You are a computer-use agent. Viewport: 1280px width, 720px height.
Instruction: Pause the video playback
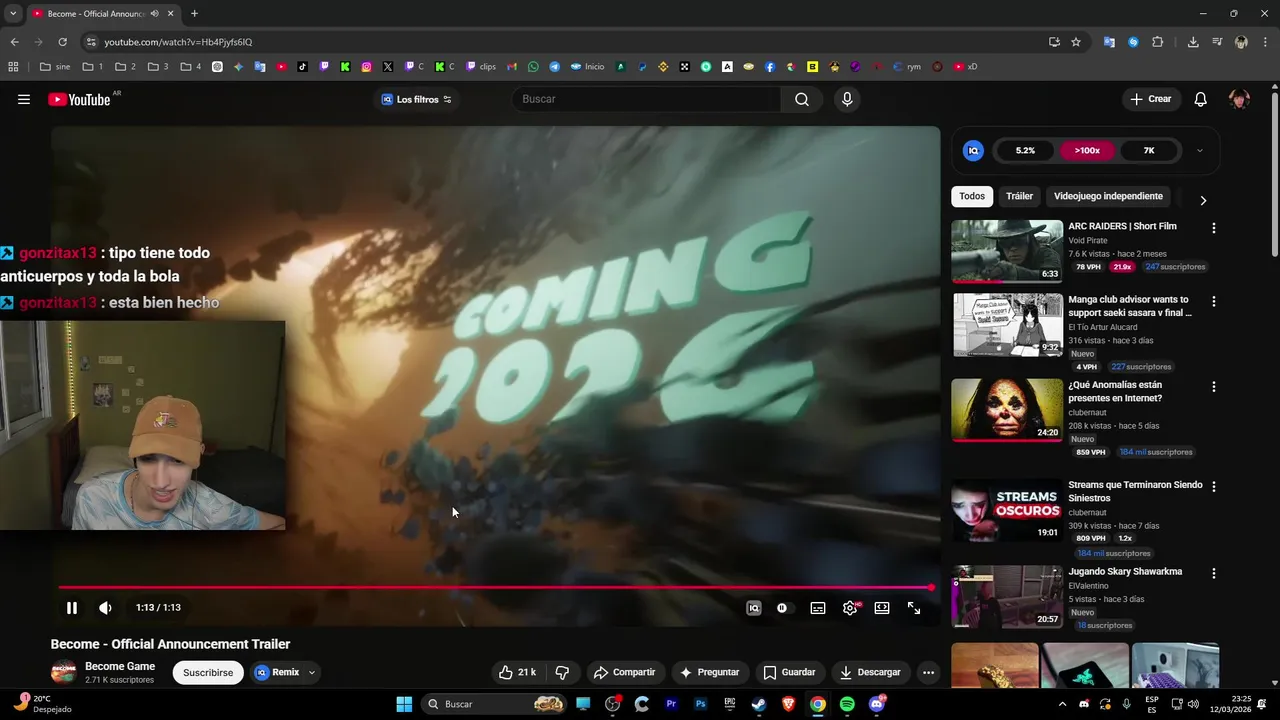[x=72, y=608]
